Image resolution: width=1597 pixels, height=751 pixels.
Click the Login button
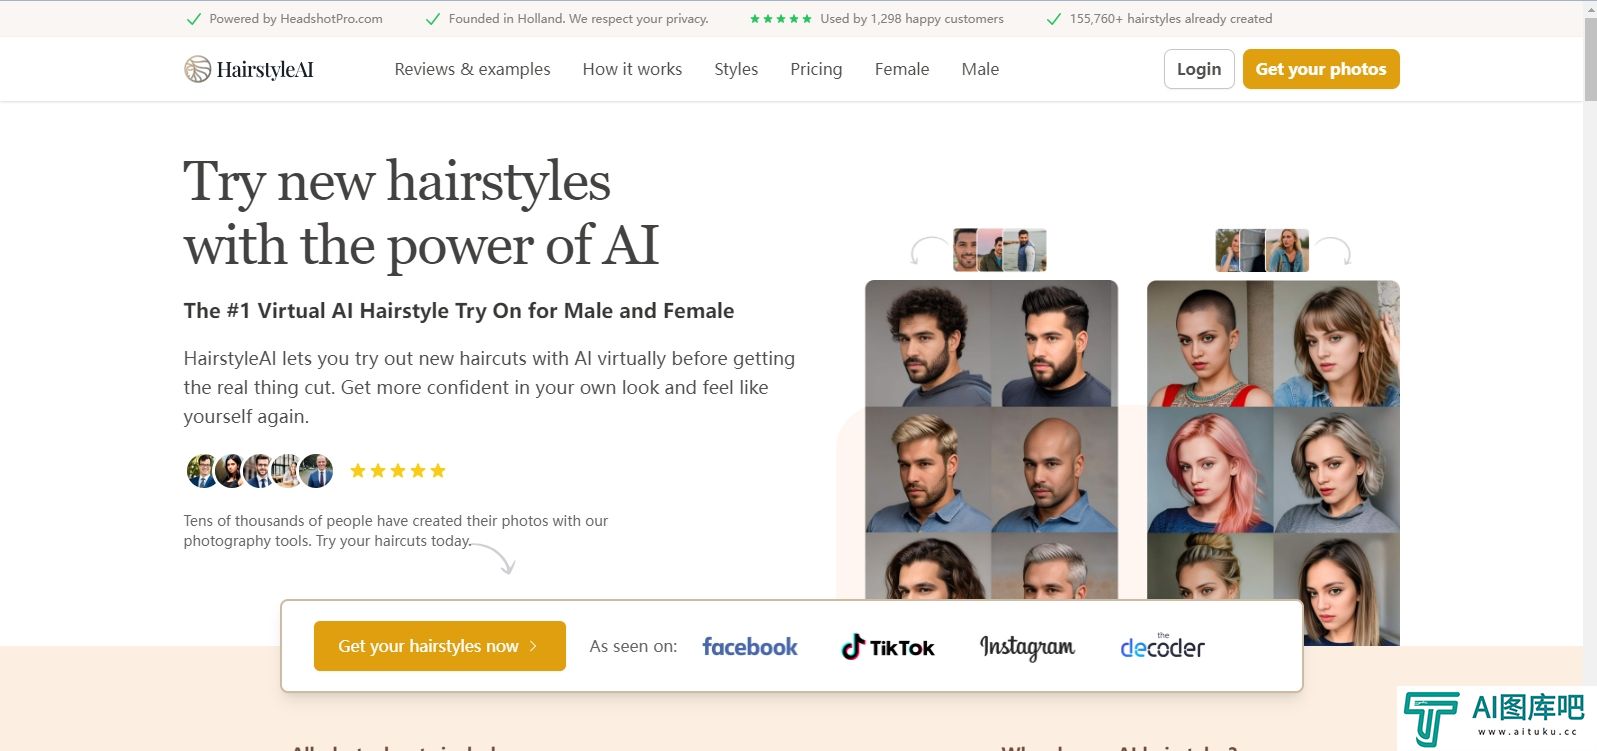coord(1199,69)
